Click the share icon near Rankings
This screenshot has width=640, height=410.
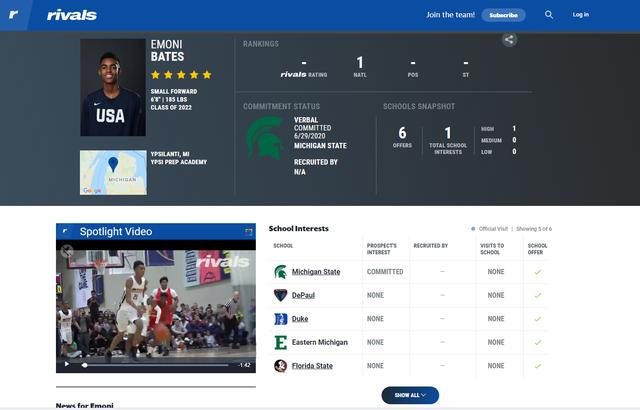click(509, 40)
